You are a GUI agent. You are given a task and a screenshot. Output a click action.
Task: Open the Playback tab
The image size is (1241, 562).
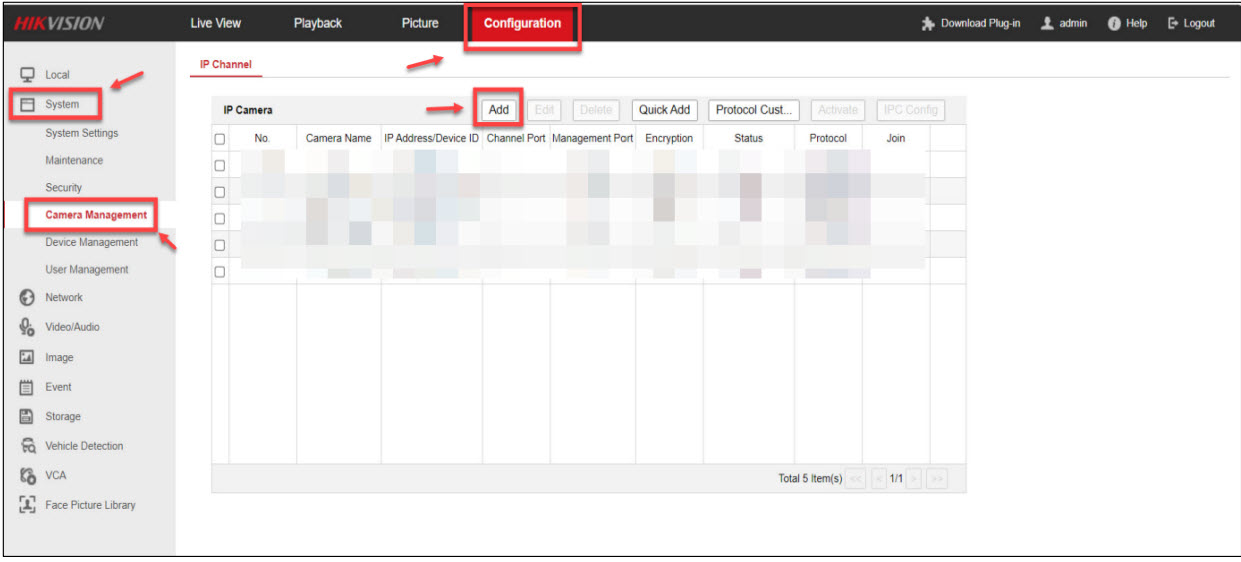coord(318,23)
